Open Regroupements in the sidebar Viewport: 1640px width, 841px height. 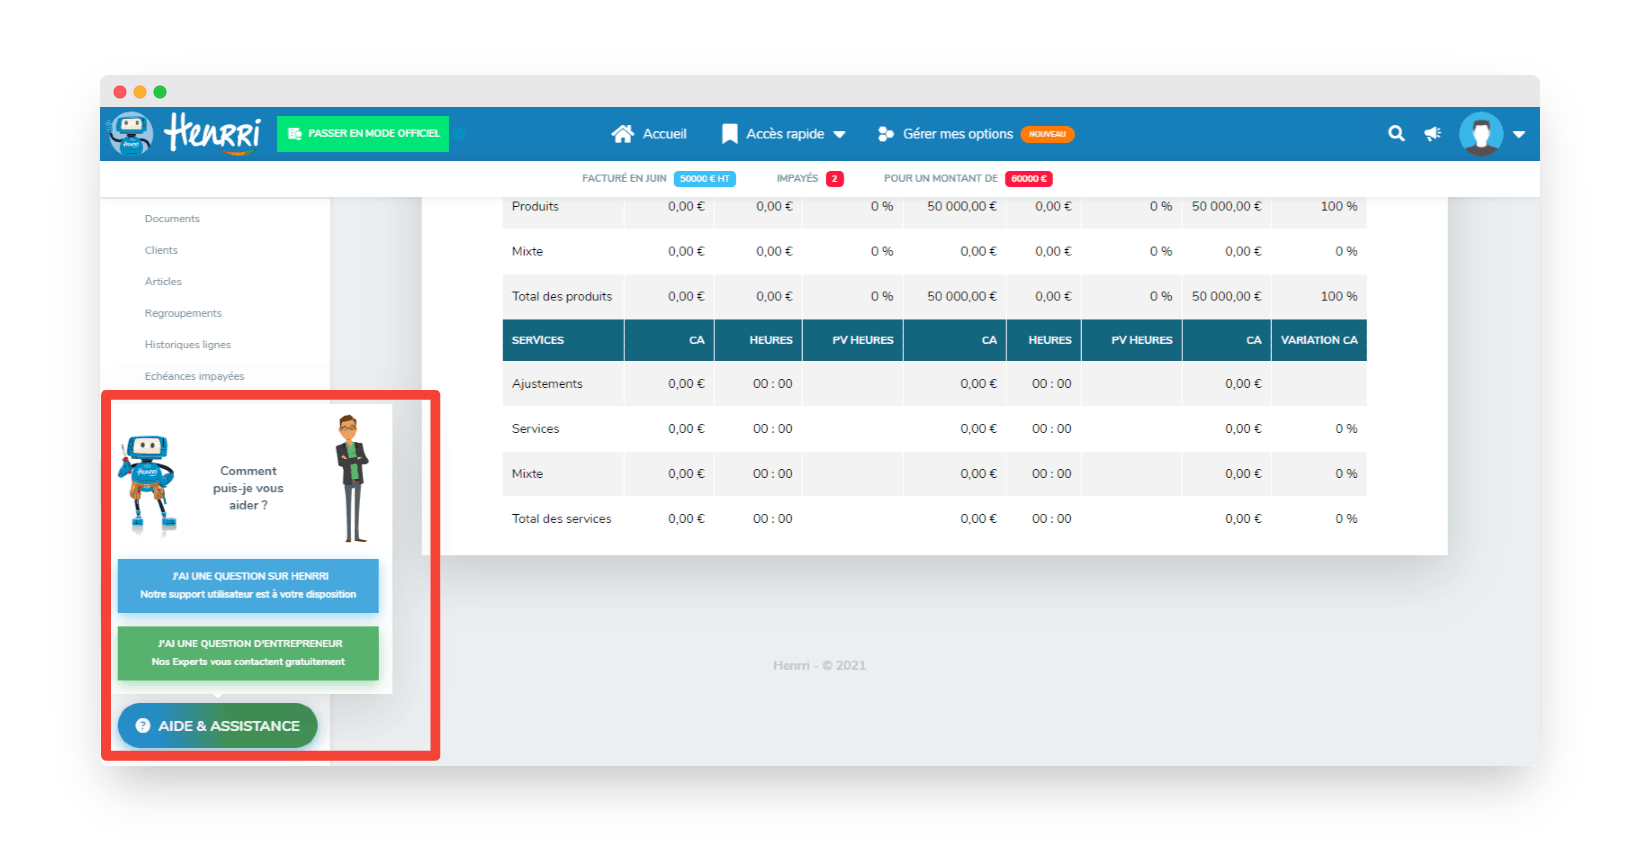click(183, 313)
